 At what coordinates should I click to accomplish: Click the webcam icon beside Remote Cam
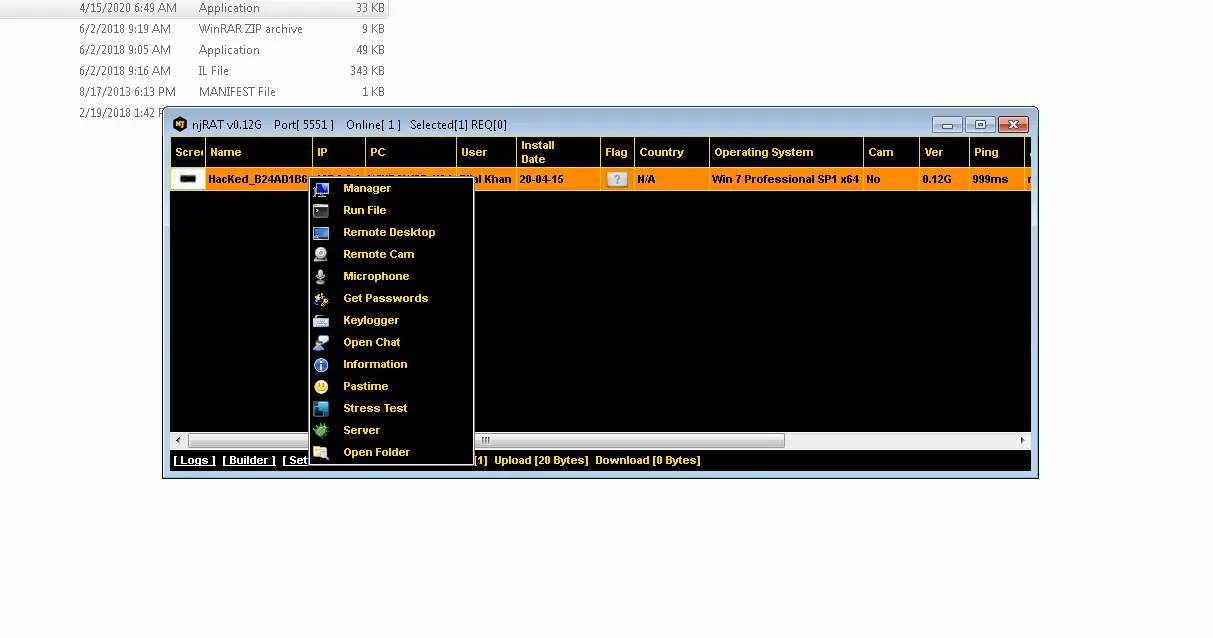click(321, 255)
